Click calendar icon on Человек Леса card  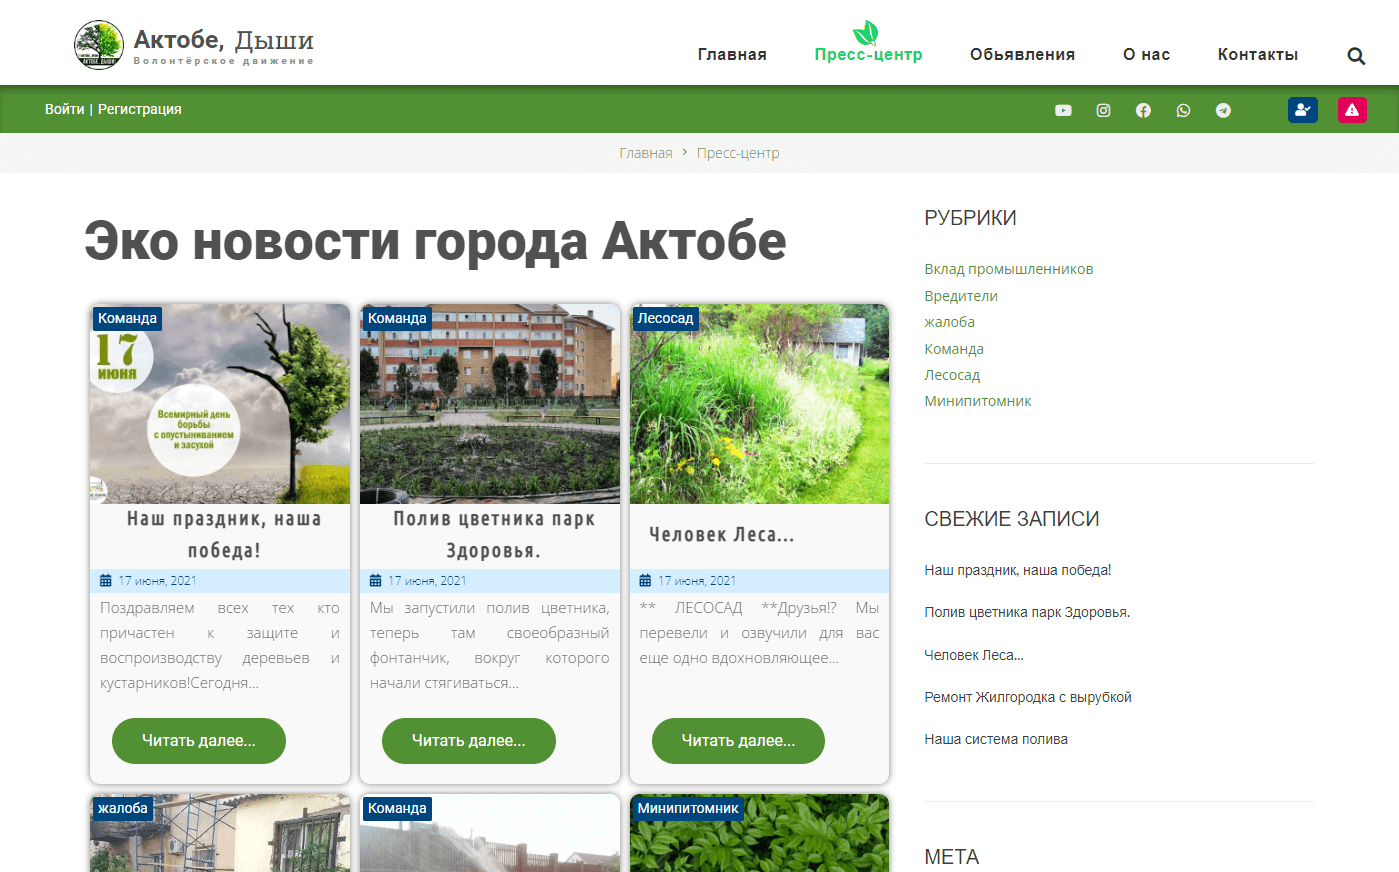click(x=645, y=581)
